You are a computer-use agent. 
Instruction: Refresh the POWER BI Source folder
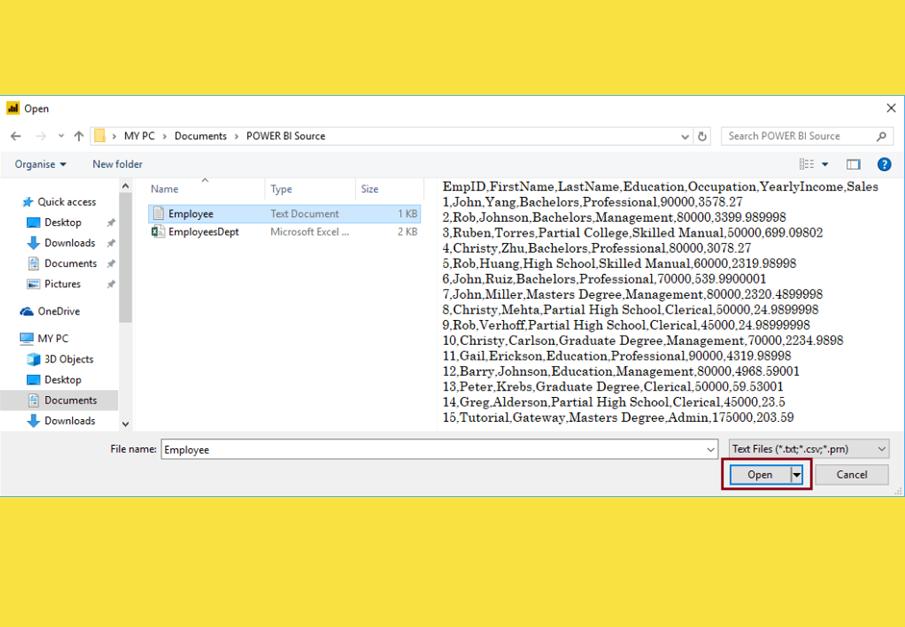click(702, 136)
